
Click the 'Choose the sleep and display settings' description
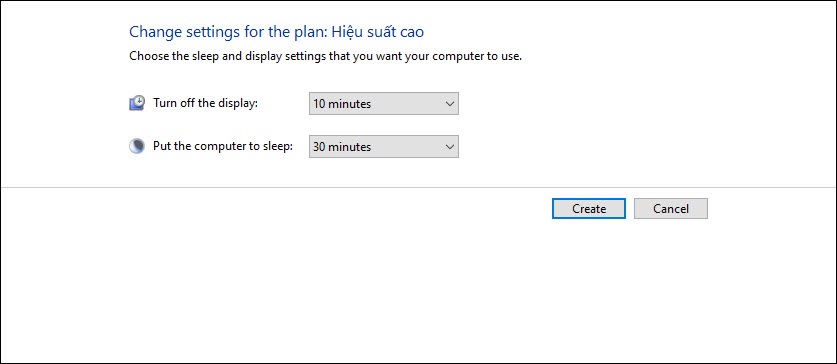[x=326, y=56]
